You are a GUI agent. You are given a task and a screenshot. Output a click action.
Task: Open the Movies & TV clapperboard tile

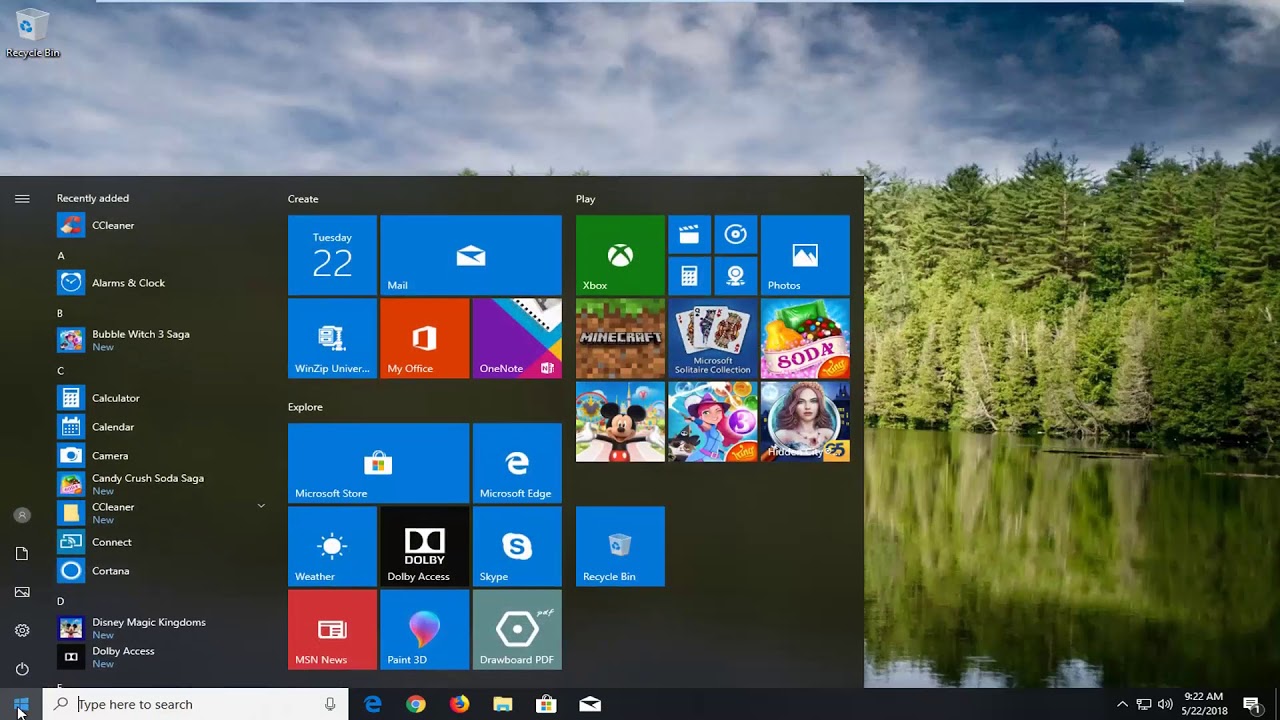click(x=689, y=235)
